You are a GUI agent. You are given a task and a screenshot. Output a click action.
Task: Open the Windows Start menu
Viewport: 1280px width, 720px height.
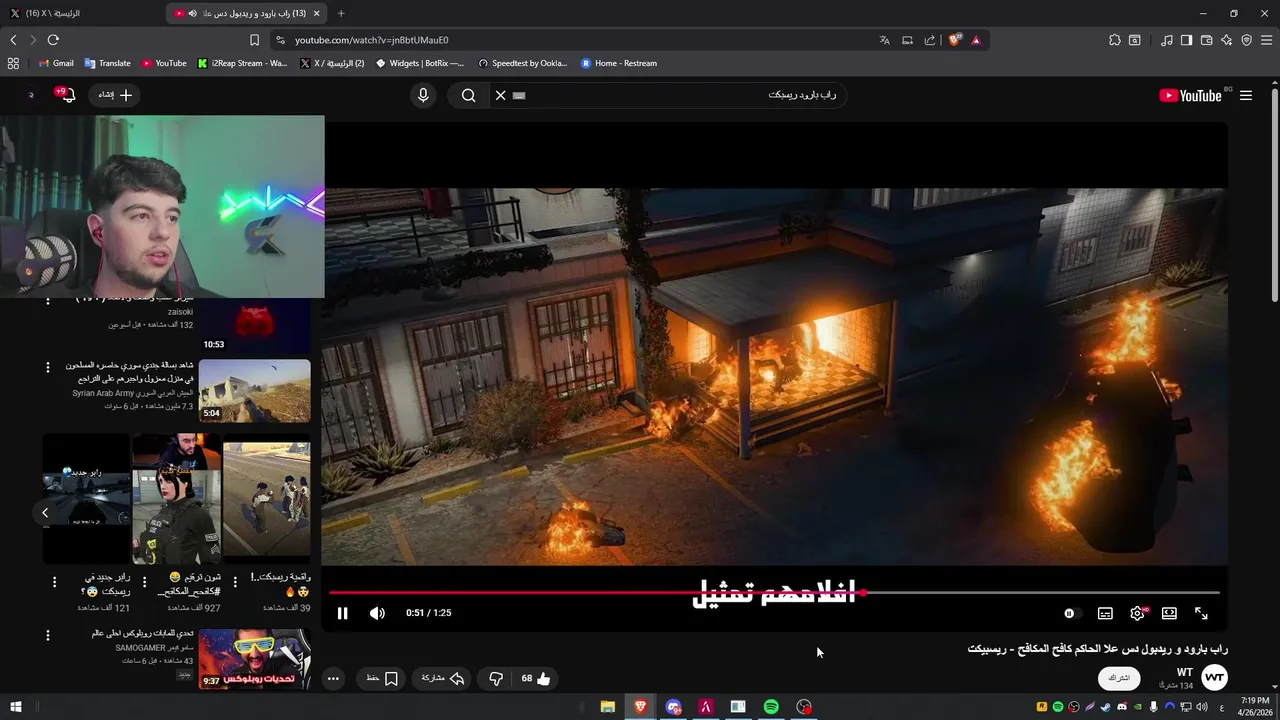click(x=15, y=707)
